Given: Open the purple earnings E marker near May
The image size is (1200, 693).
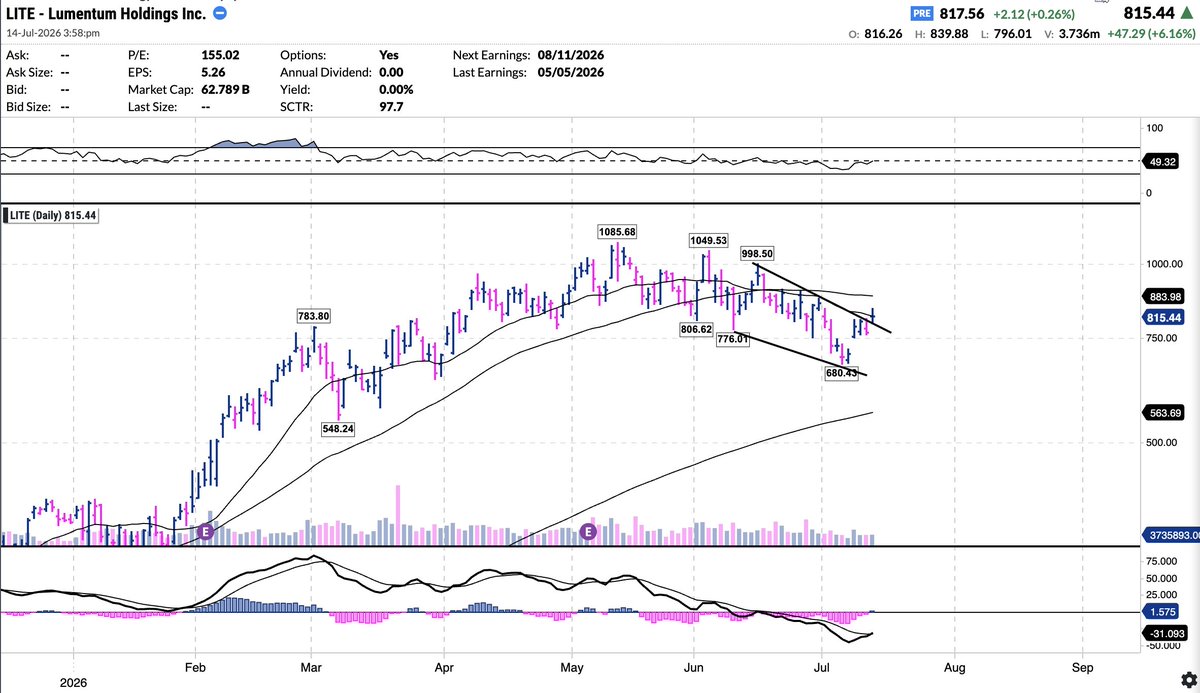Looking at the screenshot, I should click(x=589, y=531).
